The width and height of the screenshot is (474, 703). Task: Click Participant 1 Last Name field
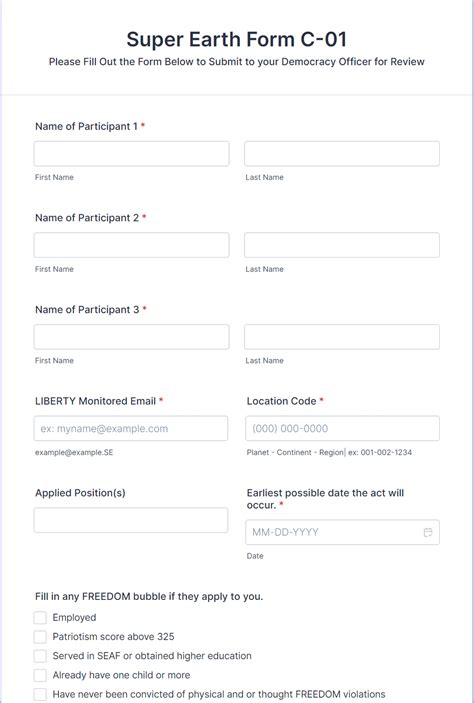pyautogui.click(x=342, y=154)
